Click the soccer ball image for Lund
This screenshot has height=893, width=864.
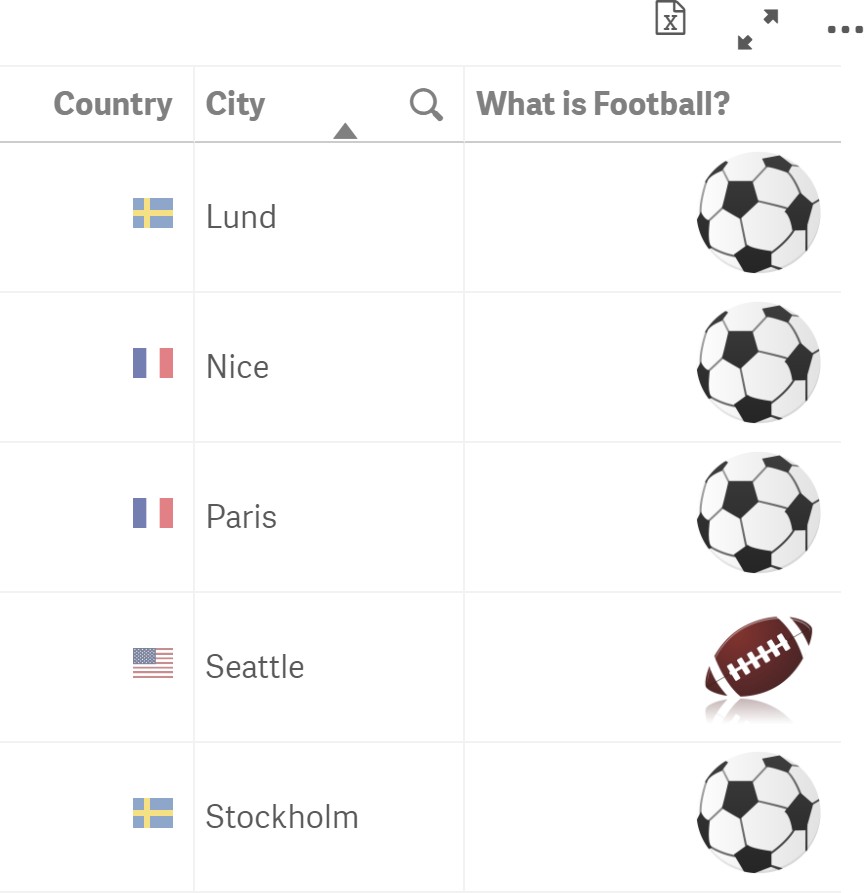click(x=759, y=212)
